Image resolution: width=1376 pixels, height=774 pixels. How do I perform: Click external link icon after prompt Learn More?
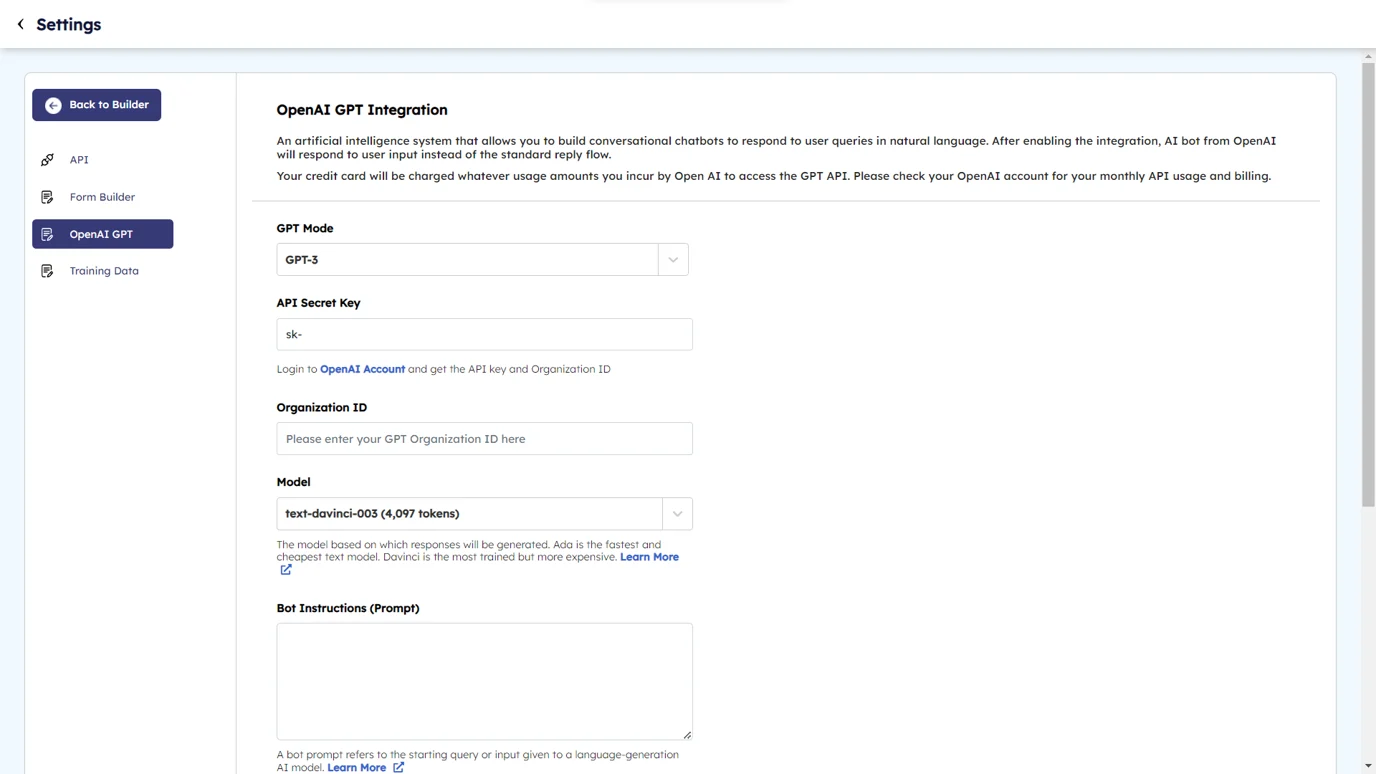coord(398,767)
